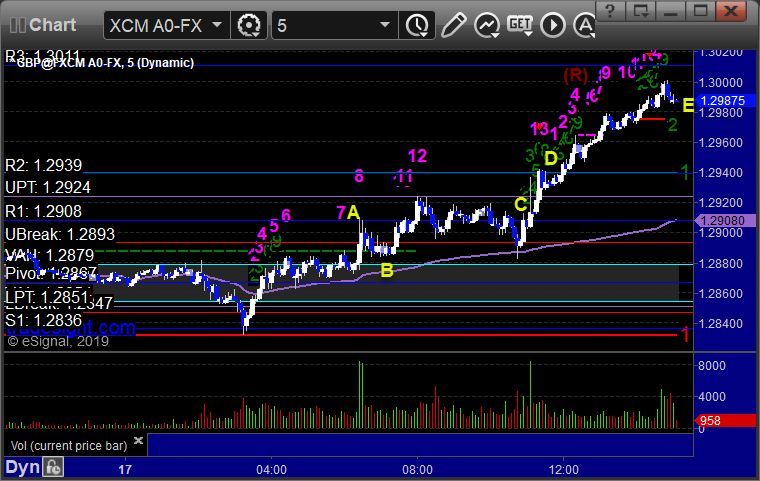Click the R1: 1.2908 level label

[44, 211]
